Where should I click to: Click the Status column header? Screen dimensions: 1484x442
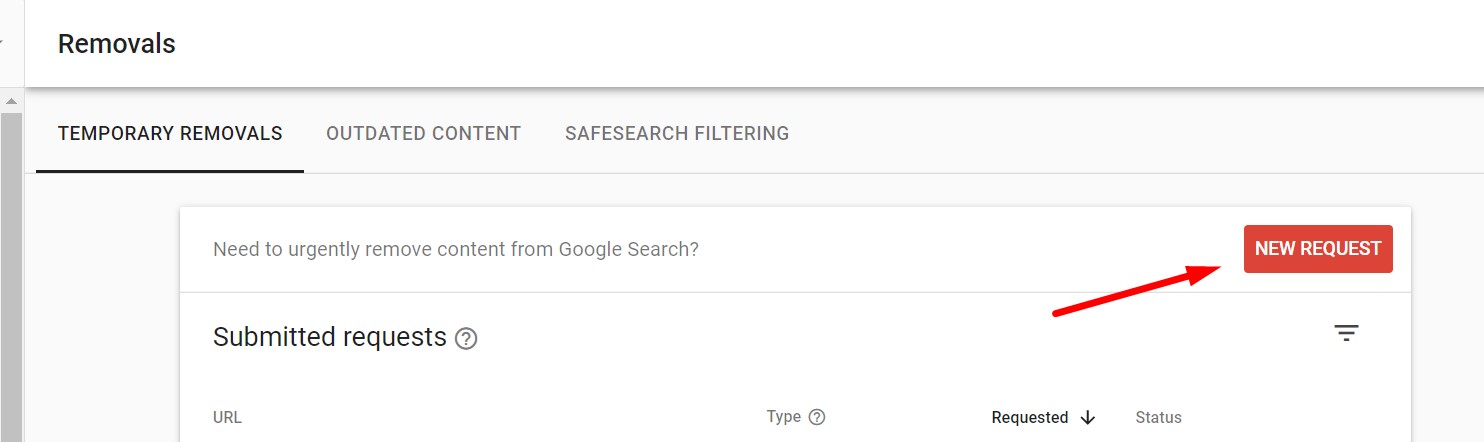[x=1158, y=418]
